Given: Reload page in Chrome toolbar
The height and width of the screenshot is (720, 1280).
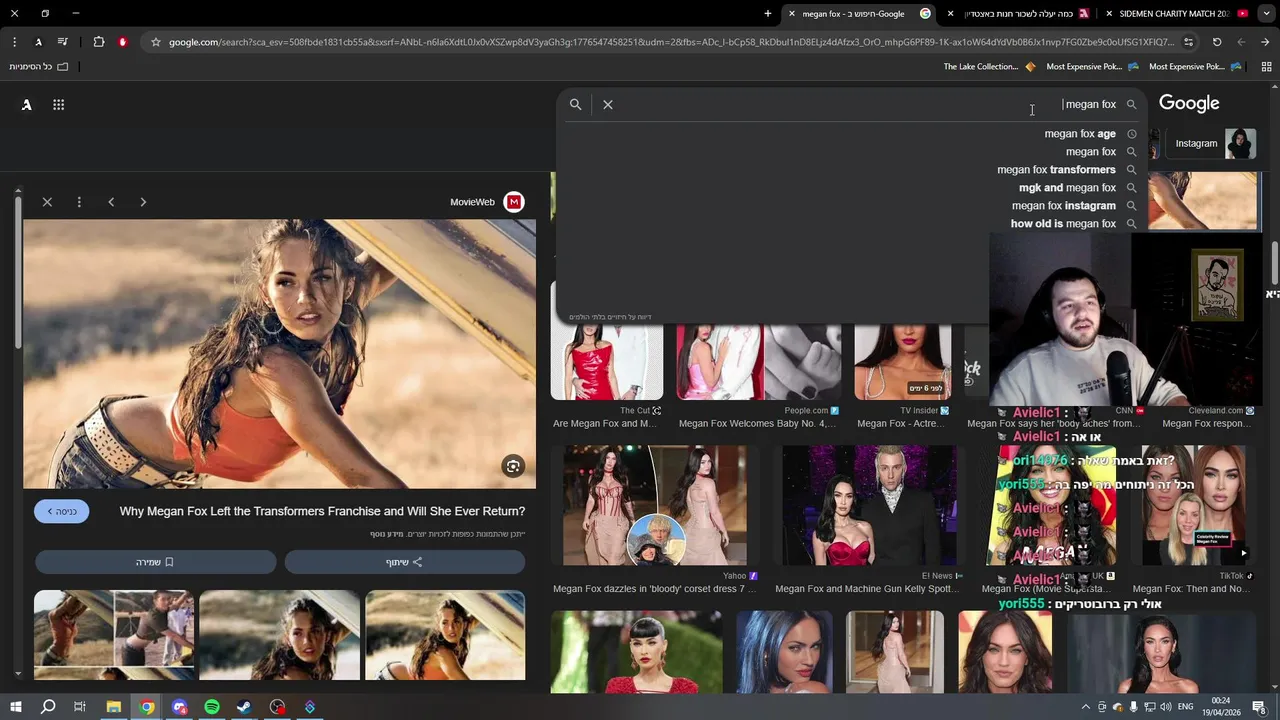Looking at the screenshot, I should 1217,42.
